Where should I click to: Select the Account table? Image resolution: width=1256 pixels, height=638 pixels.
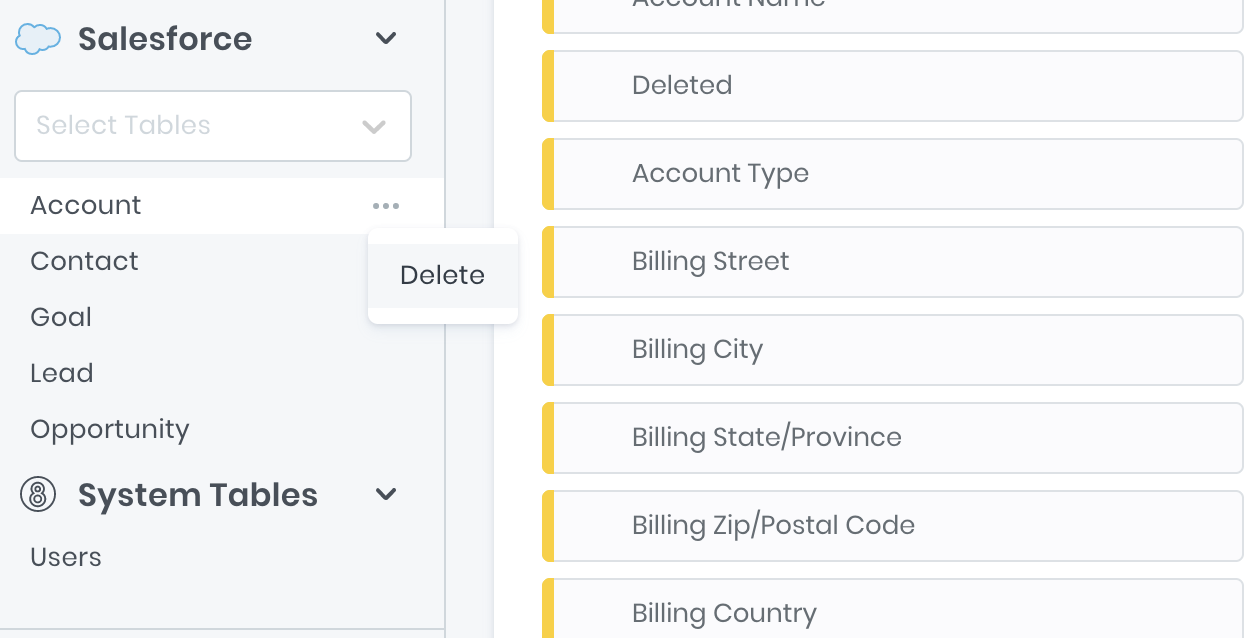coord(86,206)
